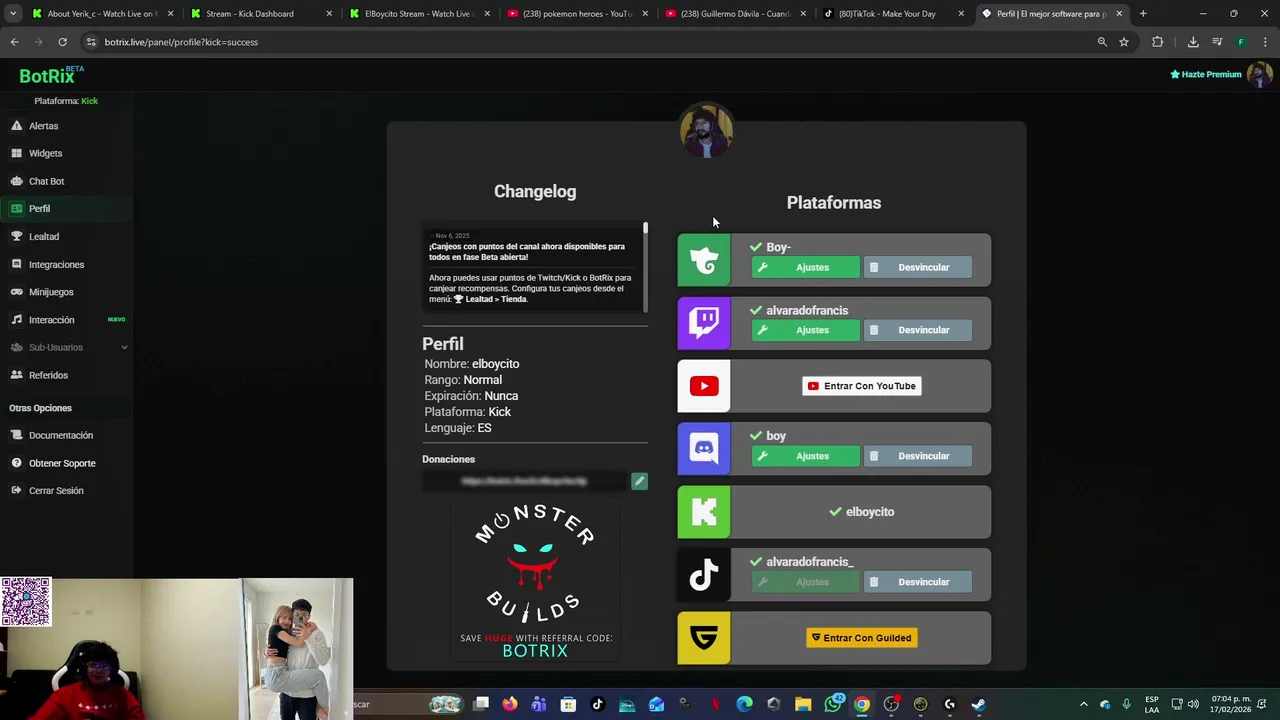Click the Twitch platform icon

[704, 323]
